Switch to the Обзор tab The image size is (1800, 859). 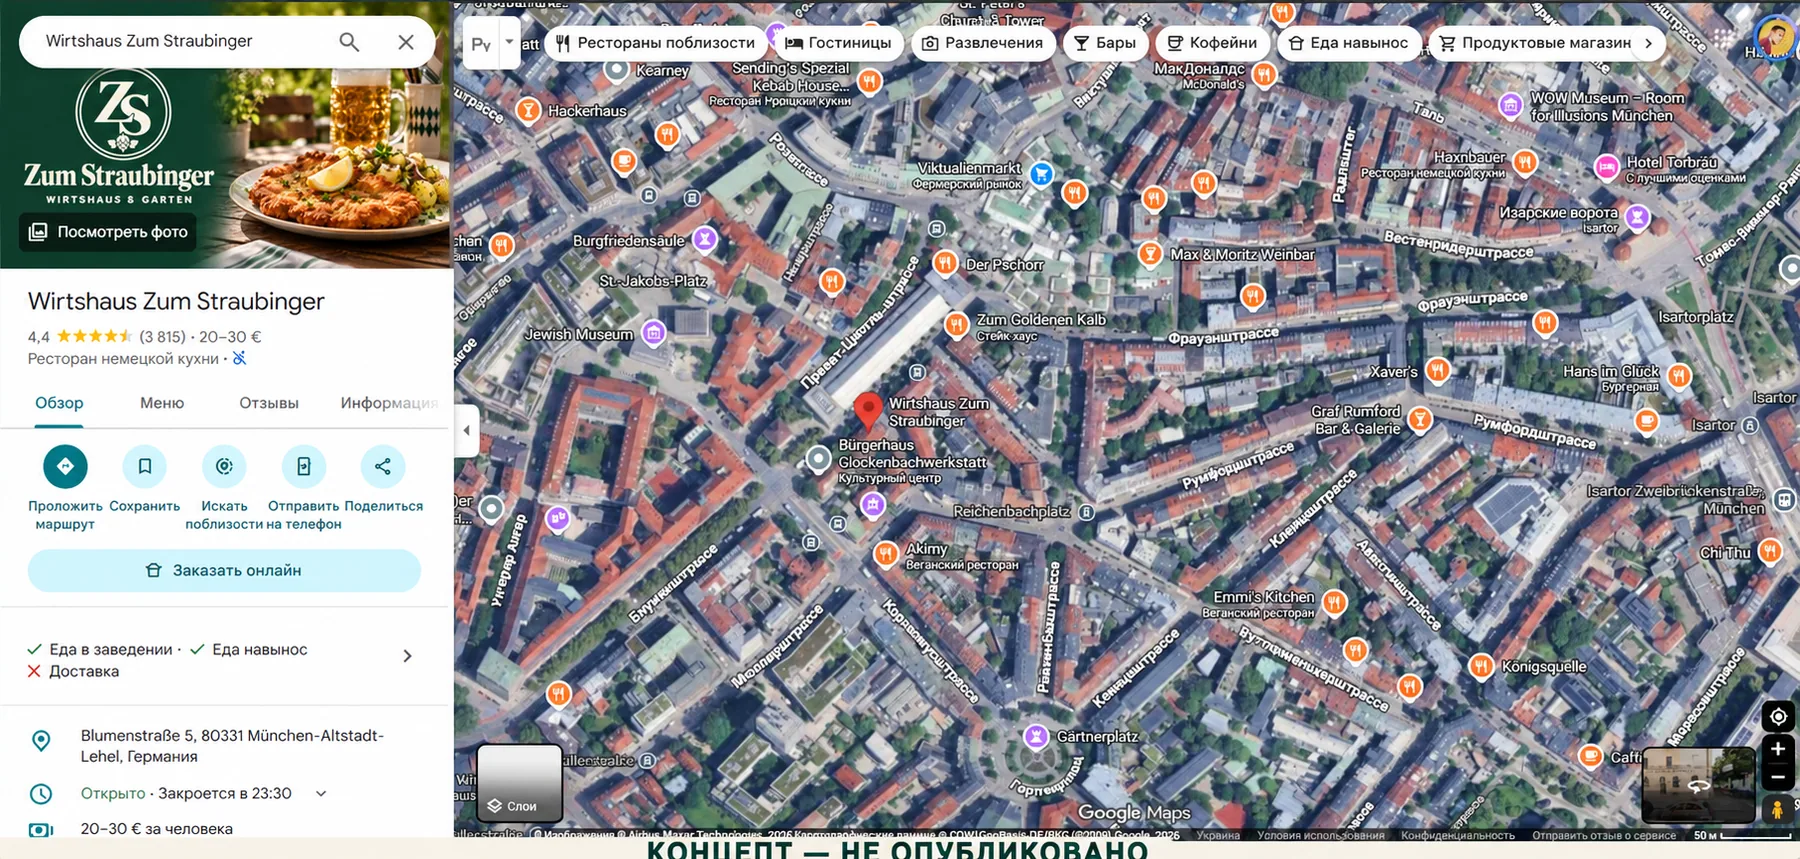59,403
